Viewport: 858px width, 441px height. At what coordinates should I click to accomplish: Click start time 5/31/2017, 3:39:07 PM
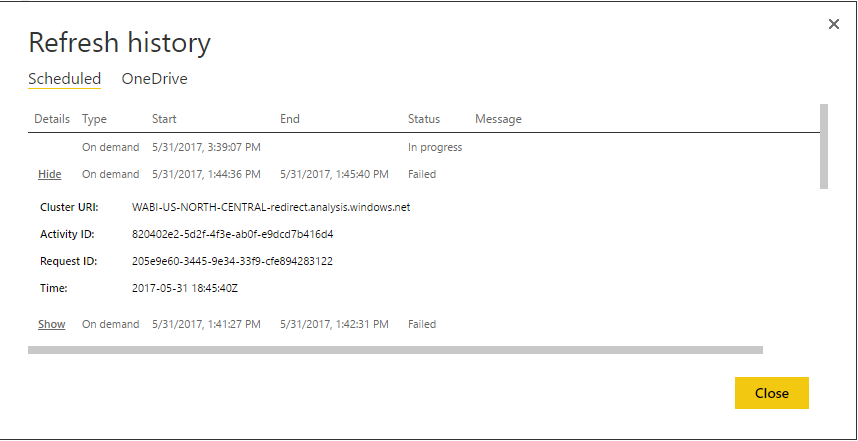(206, 148)
